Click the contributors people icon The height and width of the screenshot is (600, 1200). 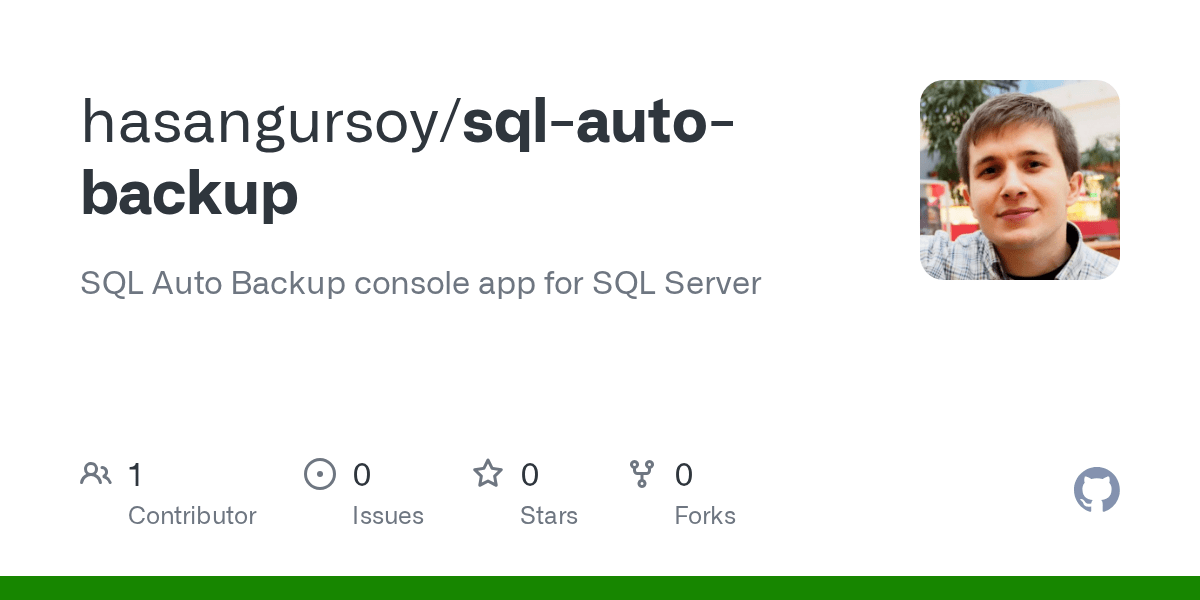pos(96,474)
